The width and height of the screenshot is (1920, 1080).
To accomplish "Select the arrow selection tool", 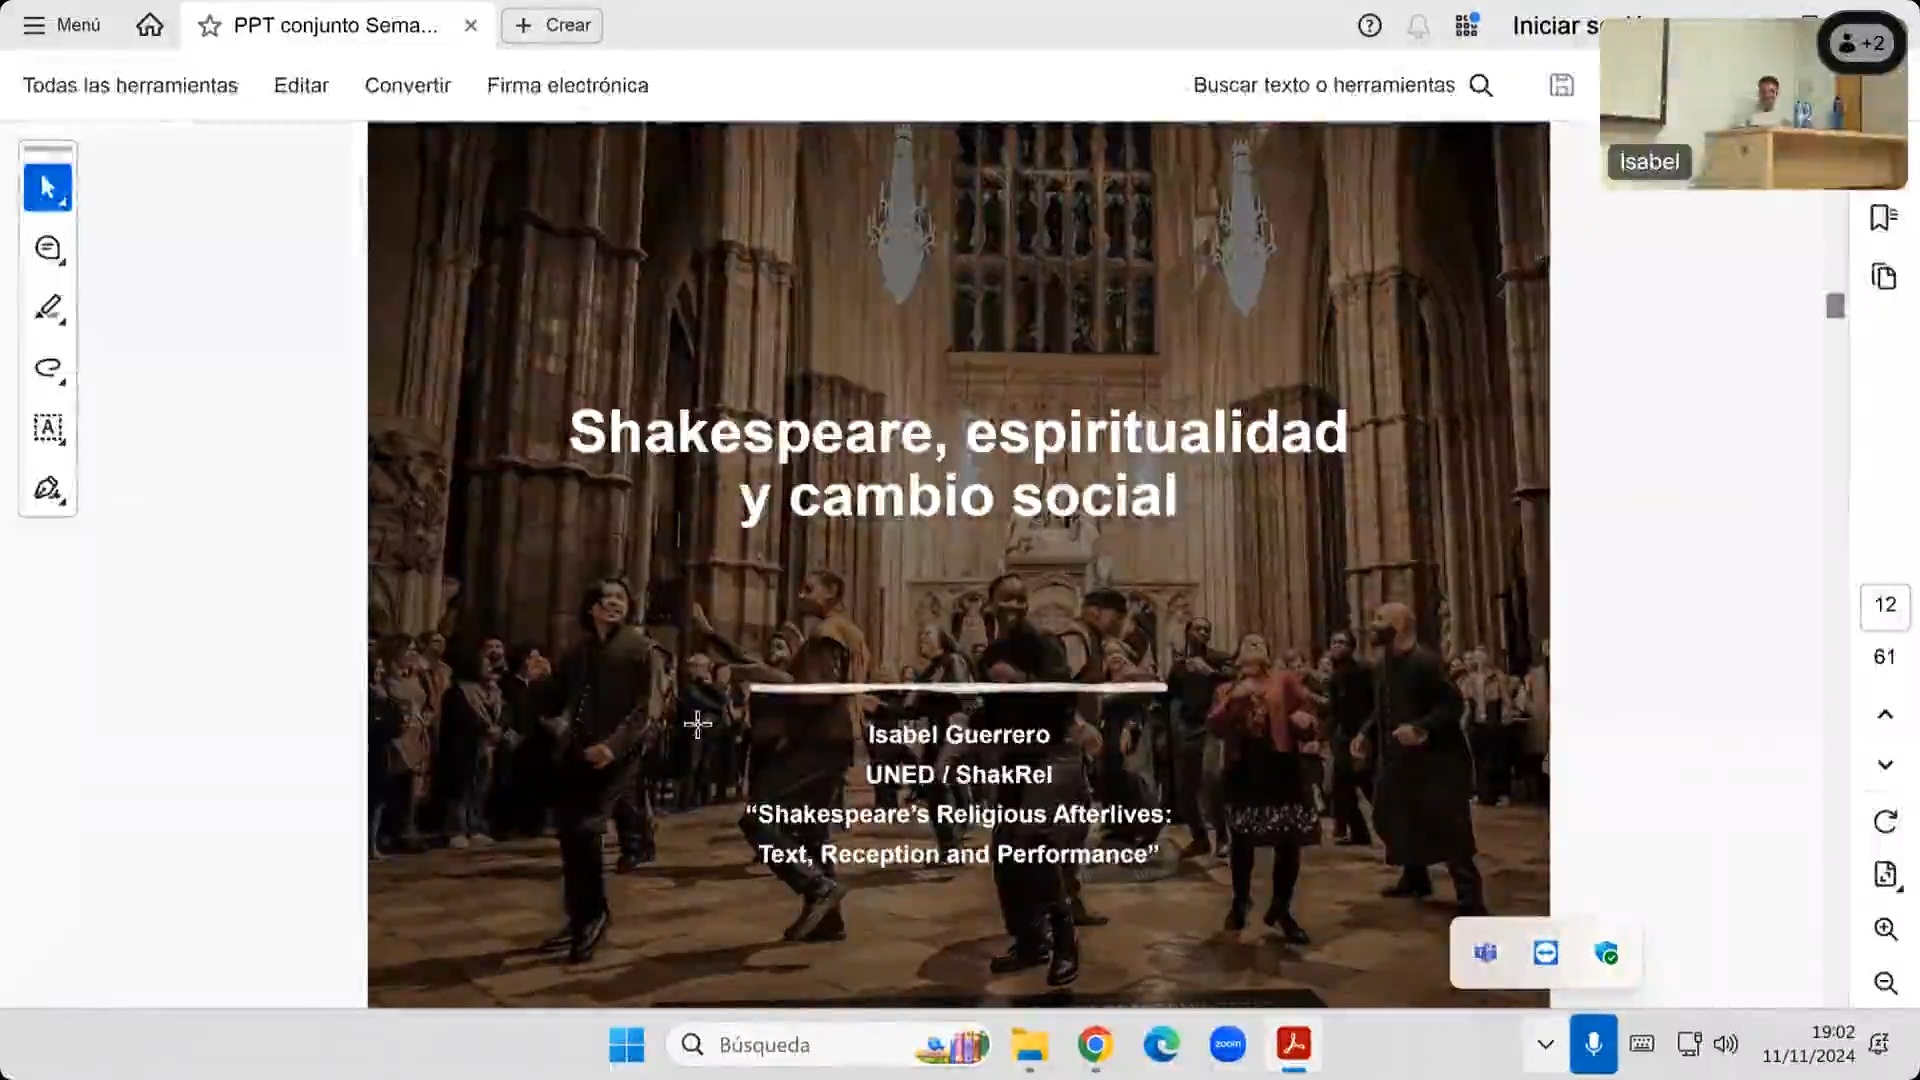I will pyautogui.click(x=47, y=187).
